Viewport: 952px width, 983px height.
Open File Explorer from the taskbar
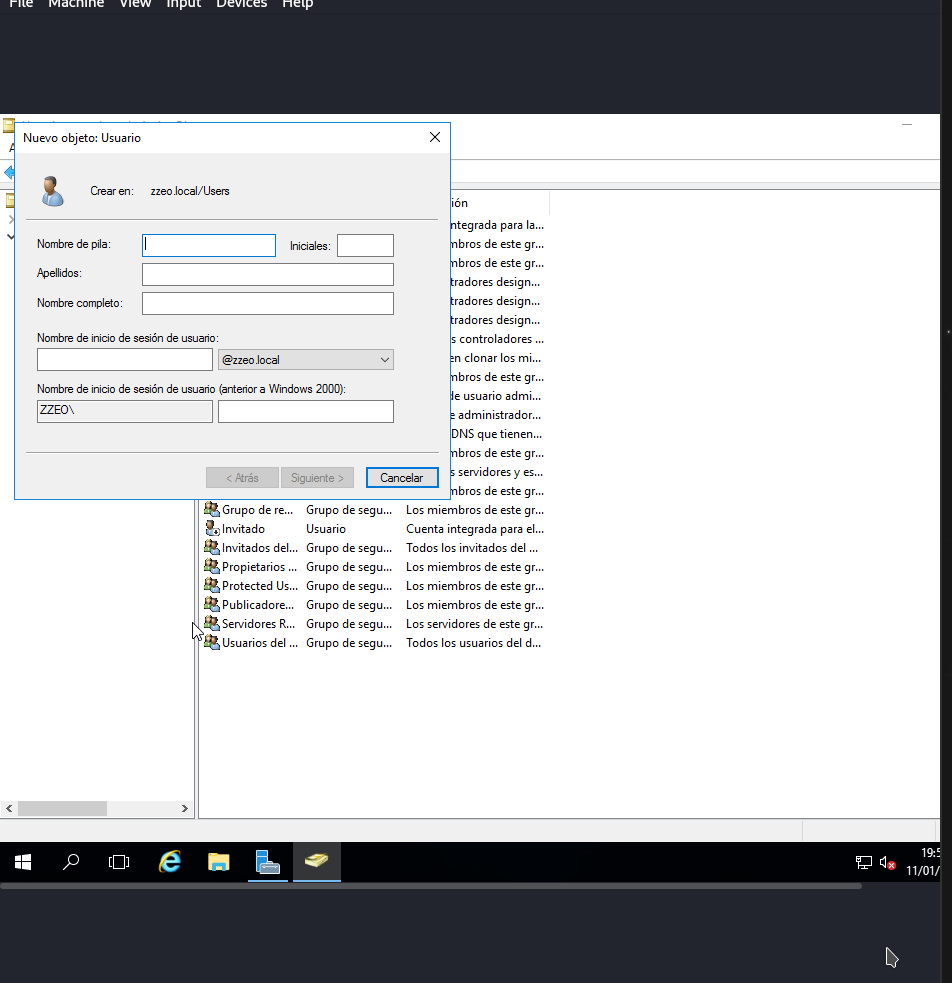[218, 862]
